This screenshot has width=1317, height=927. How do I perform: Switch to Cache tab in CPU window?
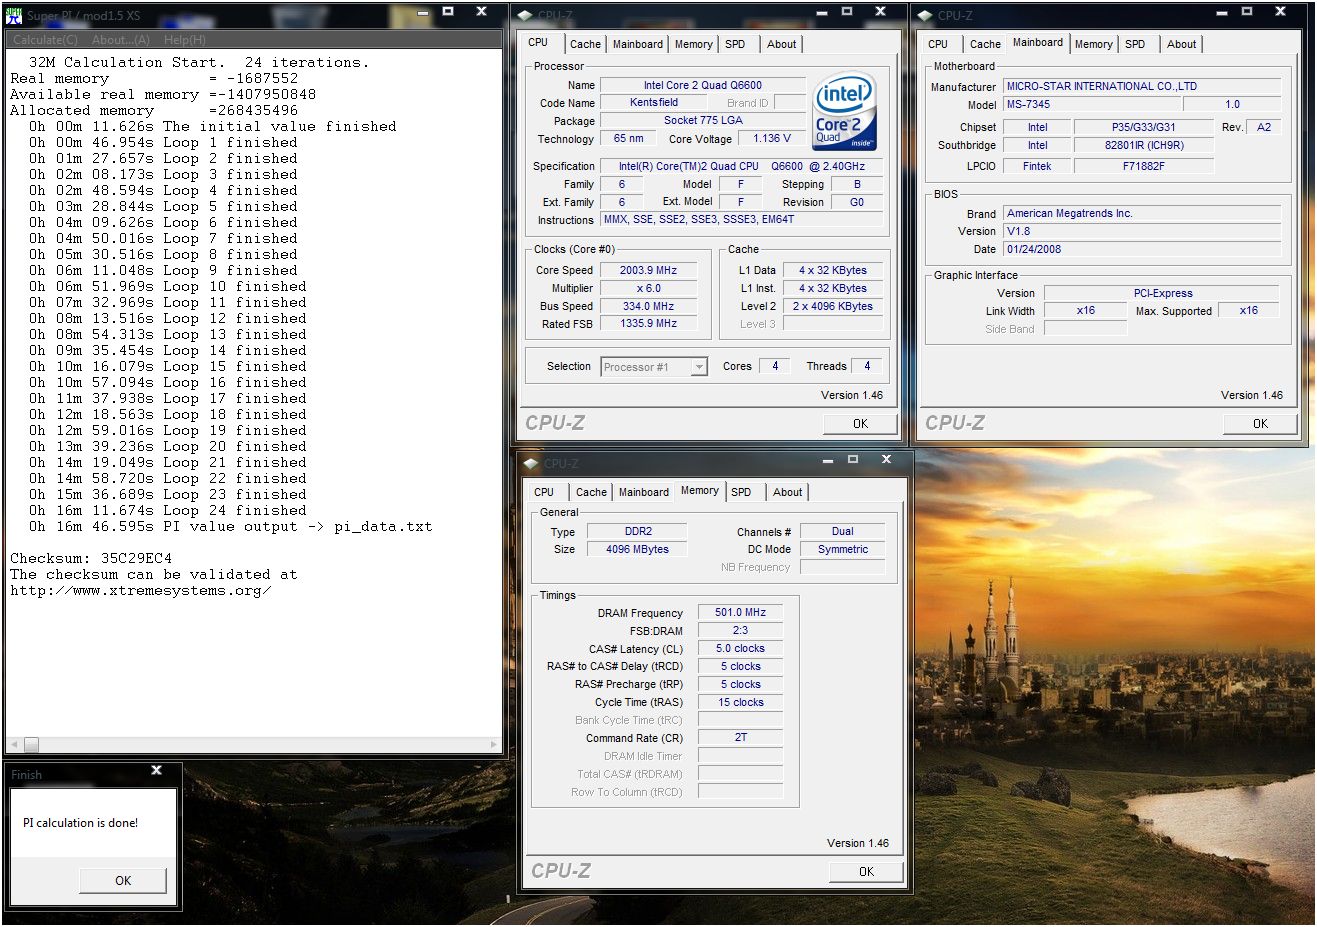585,44
